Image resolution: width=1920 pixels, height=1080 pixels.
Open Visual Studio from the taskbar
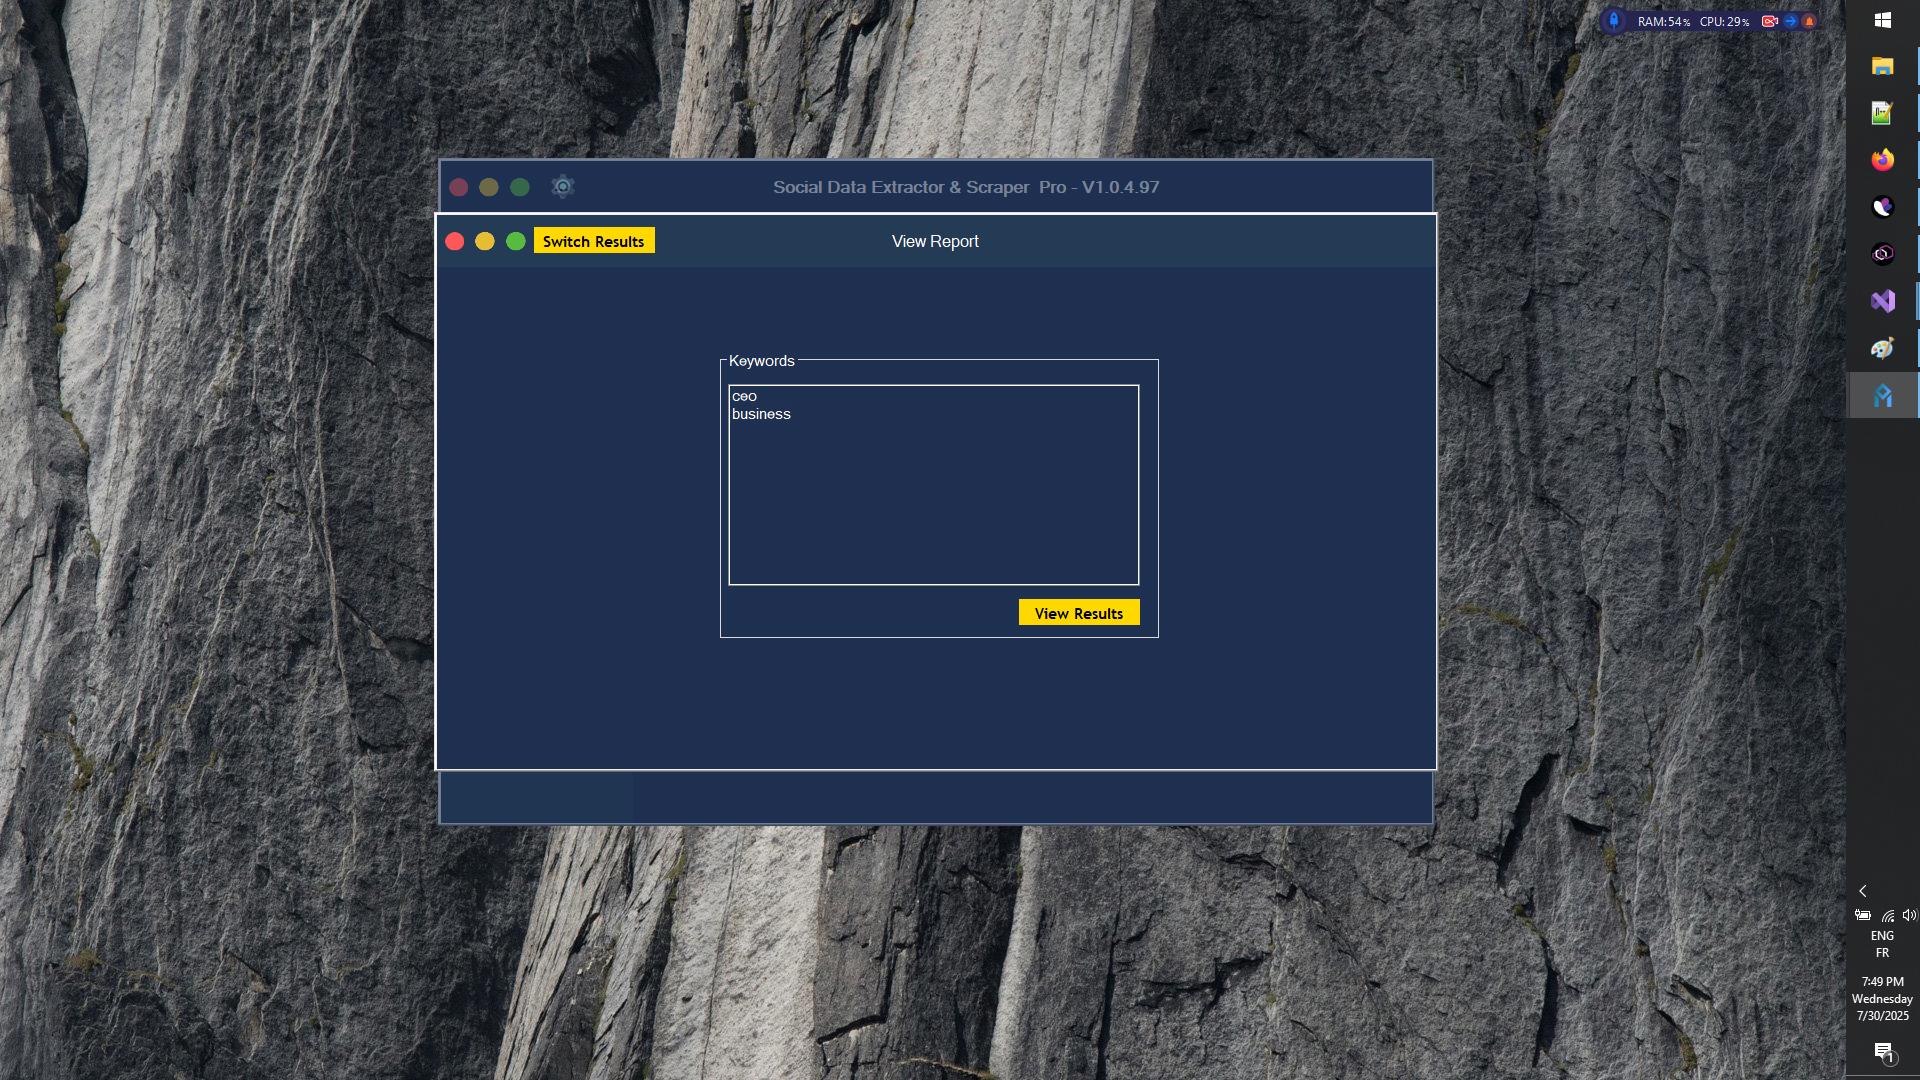click(1884, 300)
